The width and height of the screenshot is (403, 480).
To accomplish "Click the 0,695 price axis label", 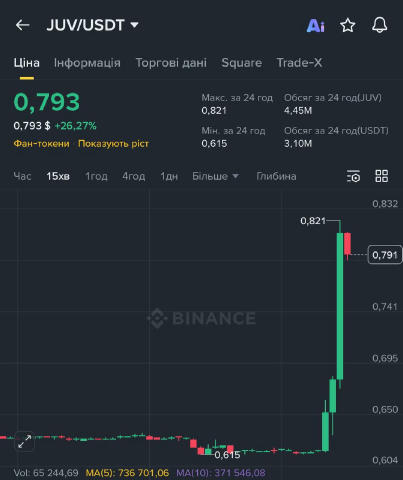I will [x=385, y=358].
